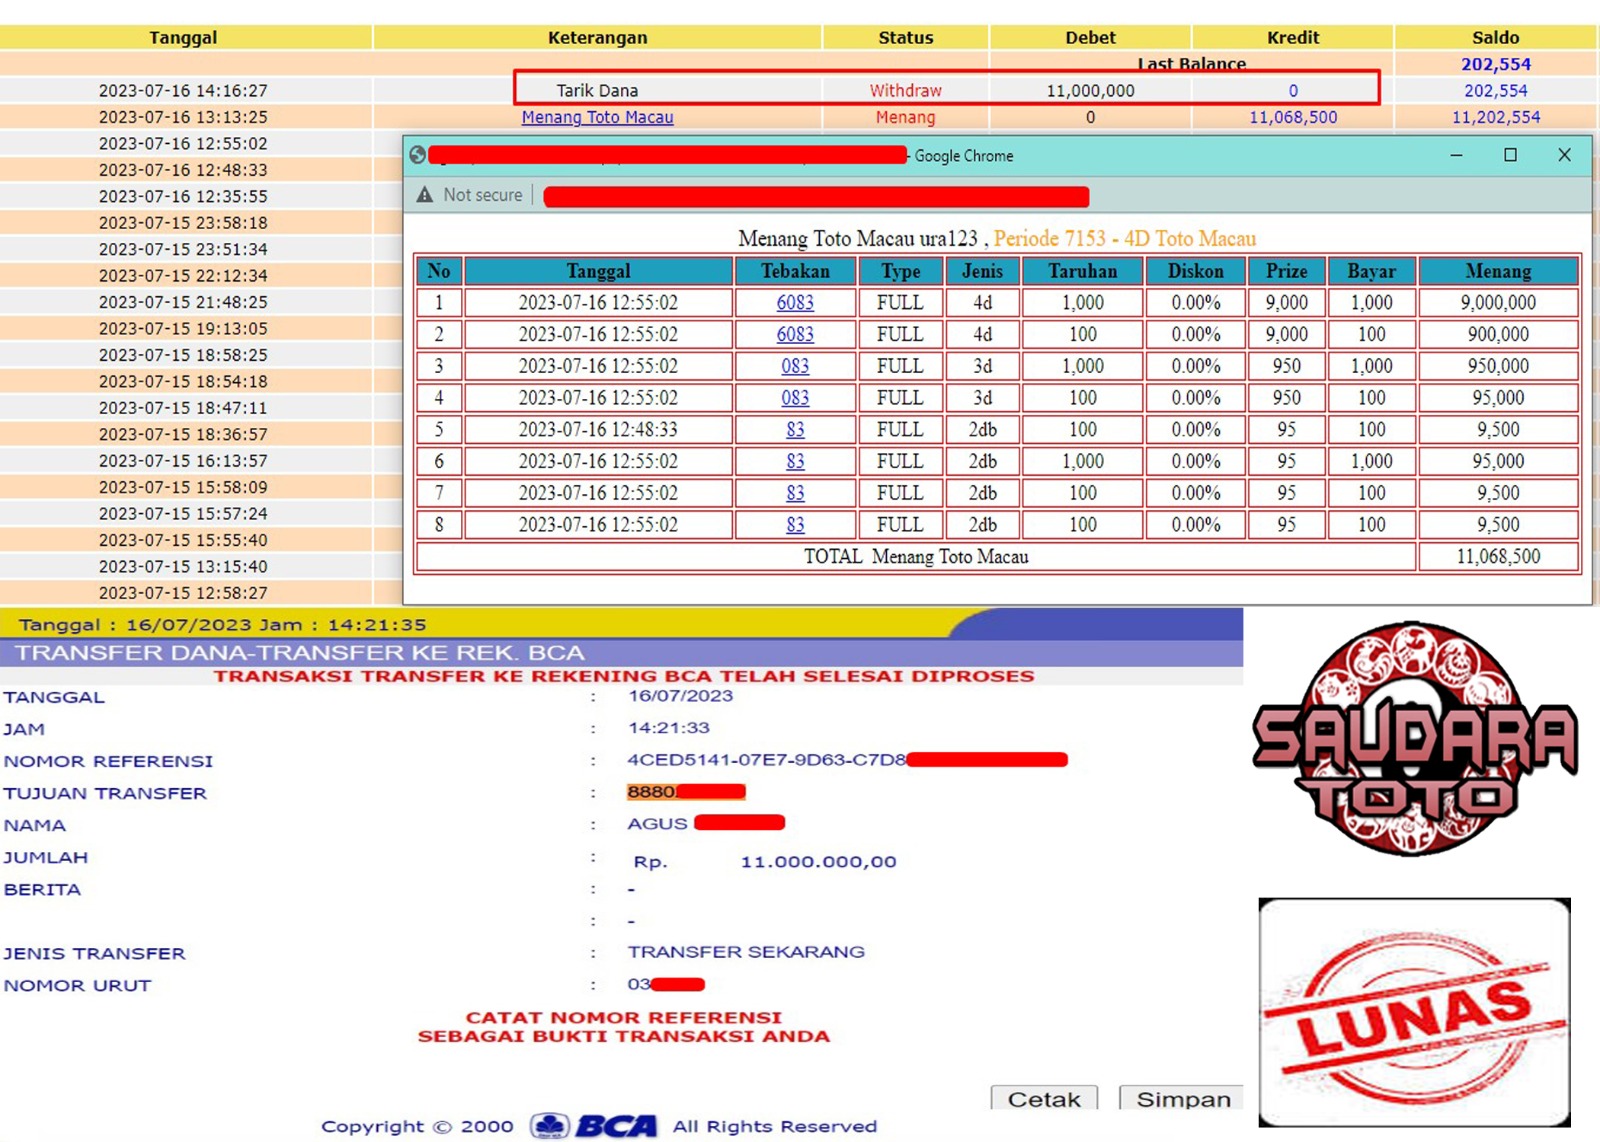Click the Not secure warning icon

[x=425, y=195]
